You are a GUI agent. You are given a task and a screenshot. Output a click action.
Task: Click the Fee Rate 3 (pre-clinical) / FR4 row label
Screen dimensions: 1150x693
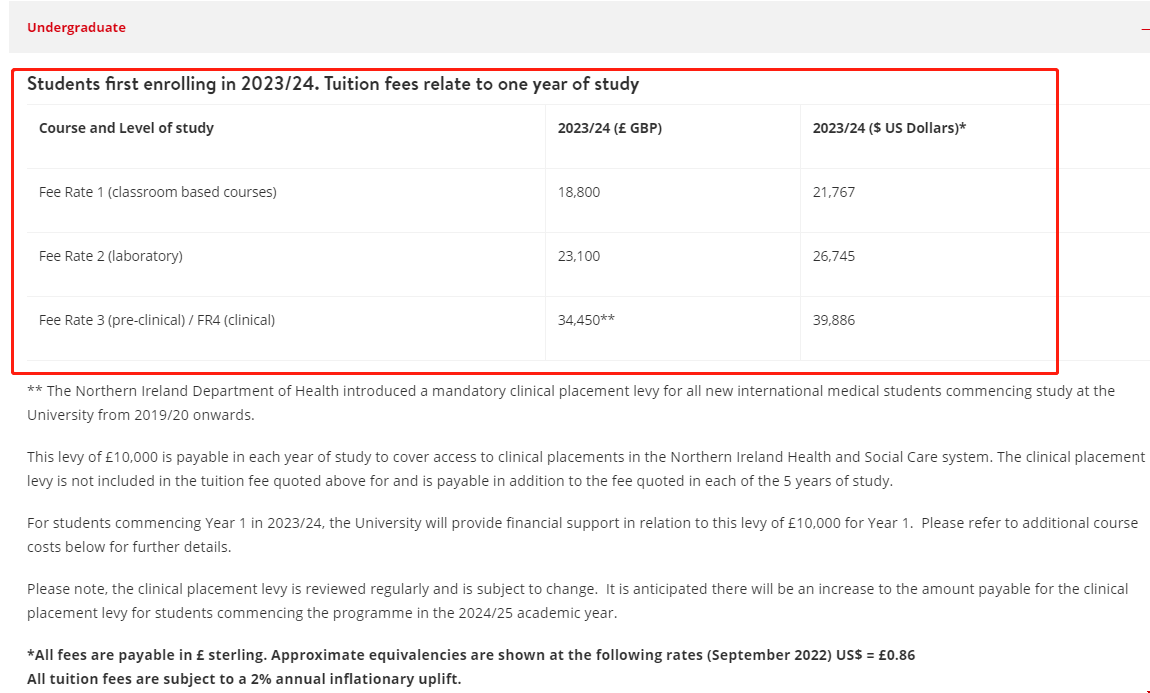pyautogui.click(x=157, y=320)
